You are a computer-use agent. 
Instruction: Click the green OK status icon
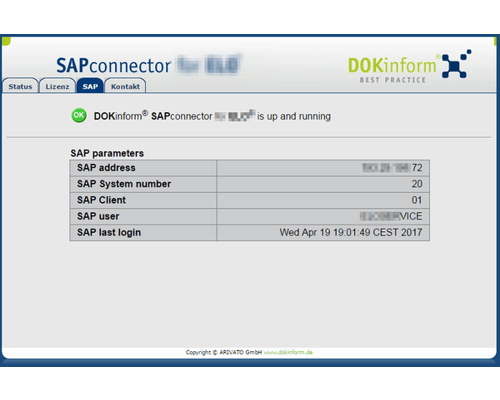point(79,116)
